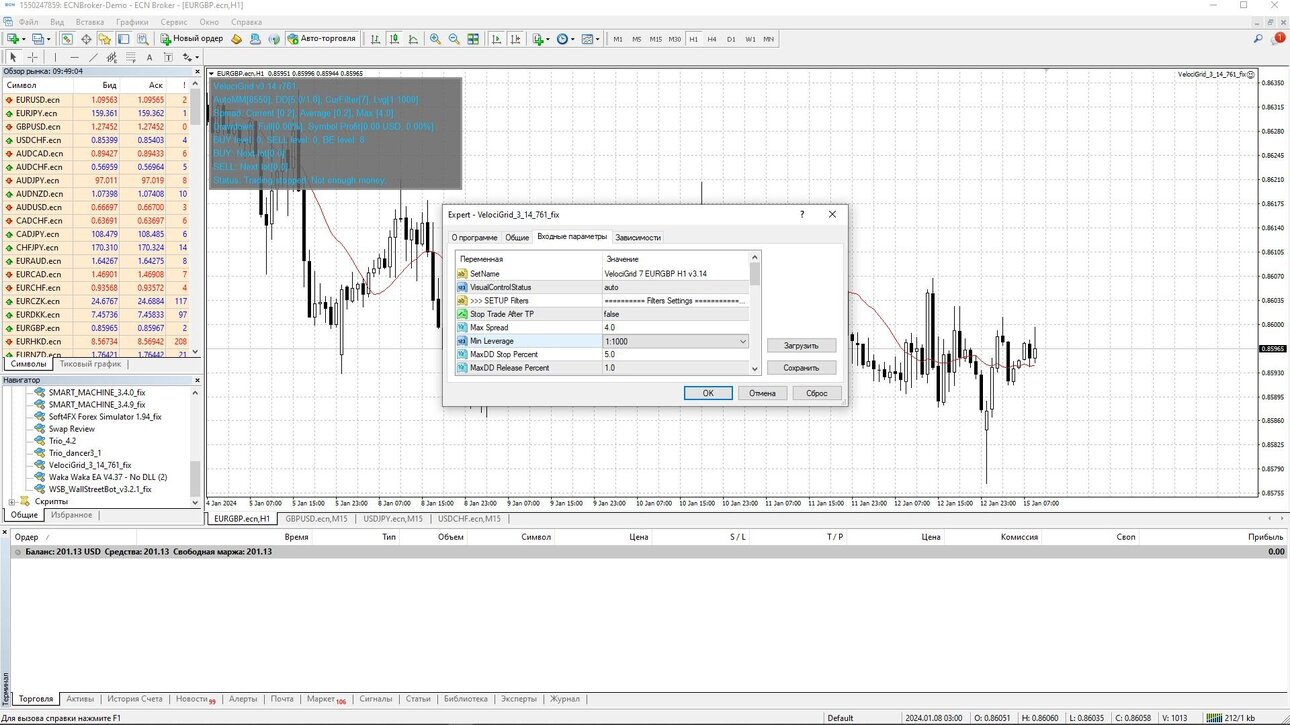
Task: Switch chart to line chart icon
Action: (413, 39)
